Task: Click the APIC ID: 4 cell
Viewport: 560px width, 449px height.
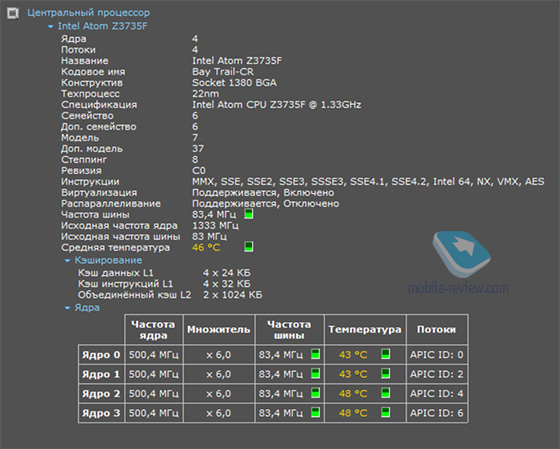Action: point(436,394)
